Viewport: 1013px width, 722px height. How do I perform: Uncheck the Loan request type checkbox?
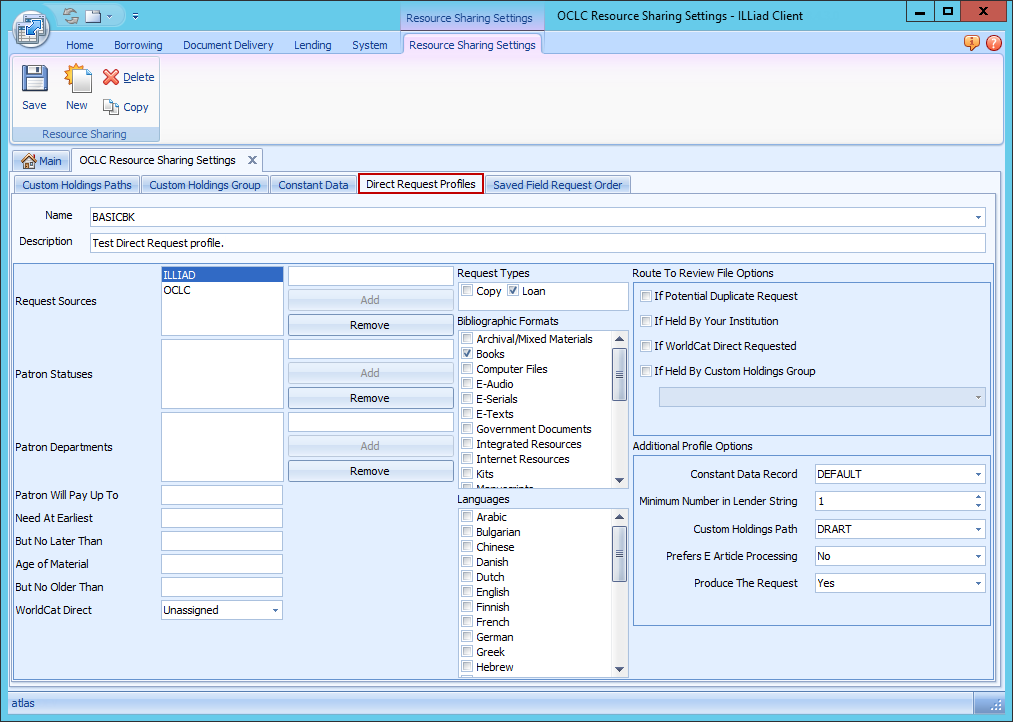point(513,291)
